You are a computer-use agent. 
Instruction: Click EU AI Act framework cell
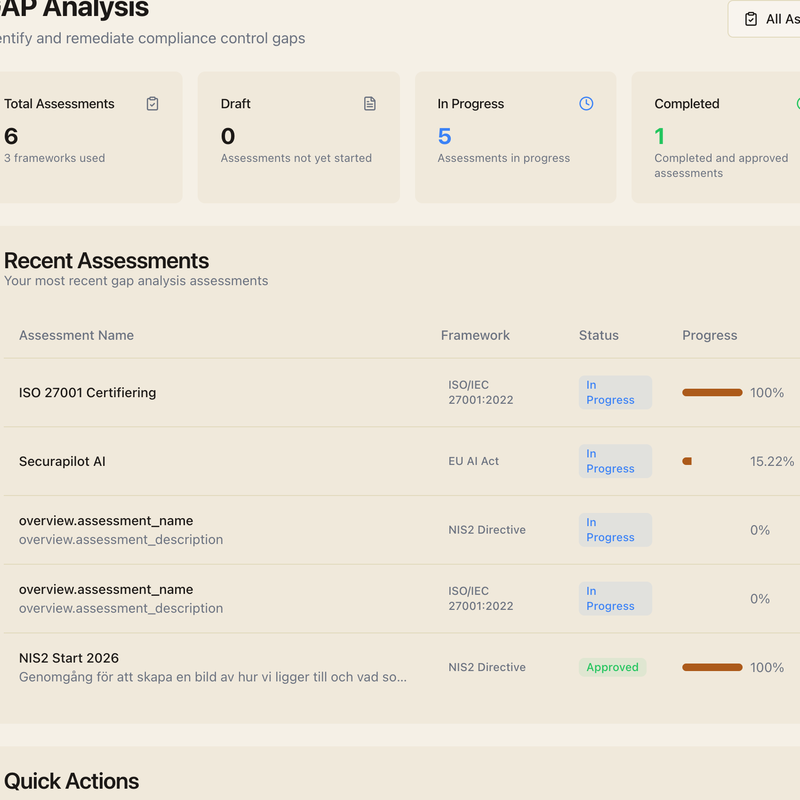pos(473,461)
